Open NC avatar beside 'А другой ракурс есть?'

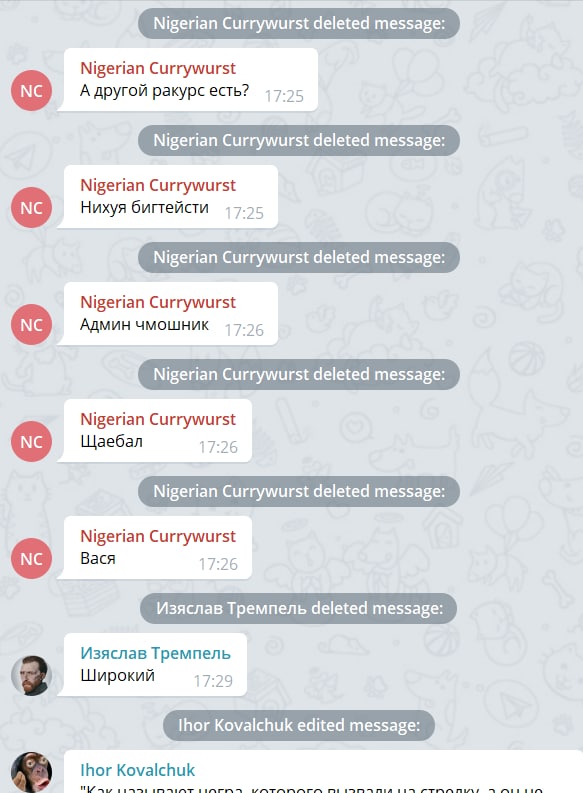click(x=31, y=91)
